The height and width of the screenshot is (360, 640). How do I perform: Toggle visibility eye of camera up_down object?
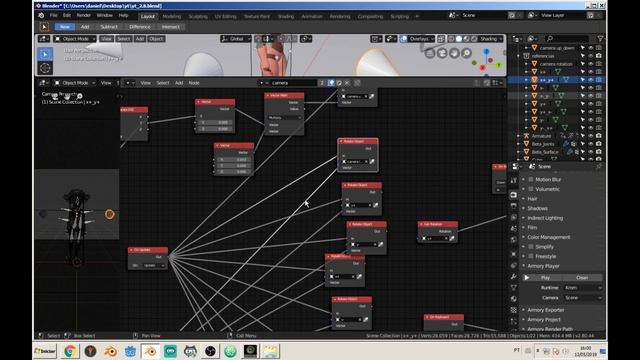pyautogui.click(x=591, y=48)
